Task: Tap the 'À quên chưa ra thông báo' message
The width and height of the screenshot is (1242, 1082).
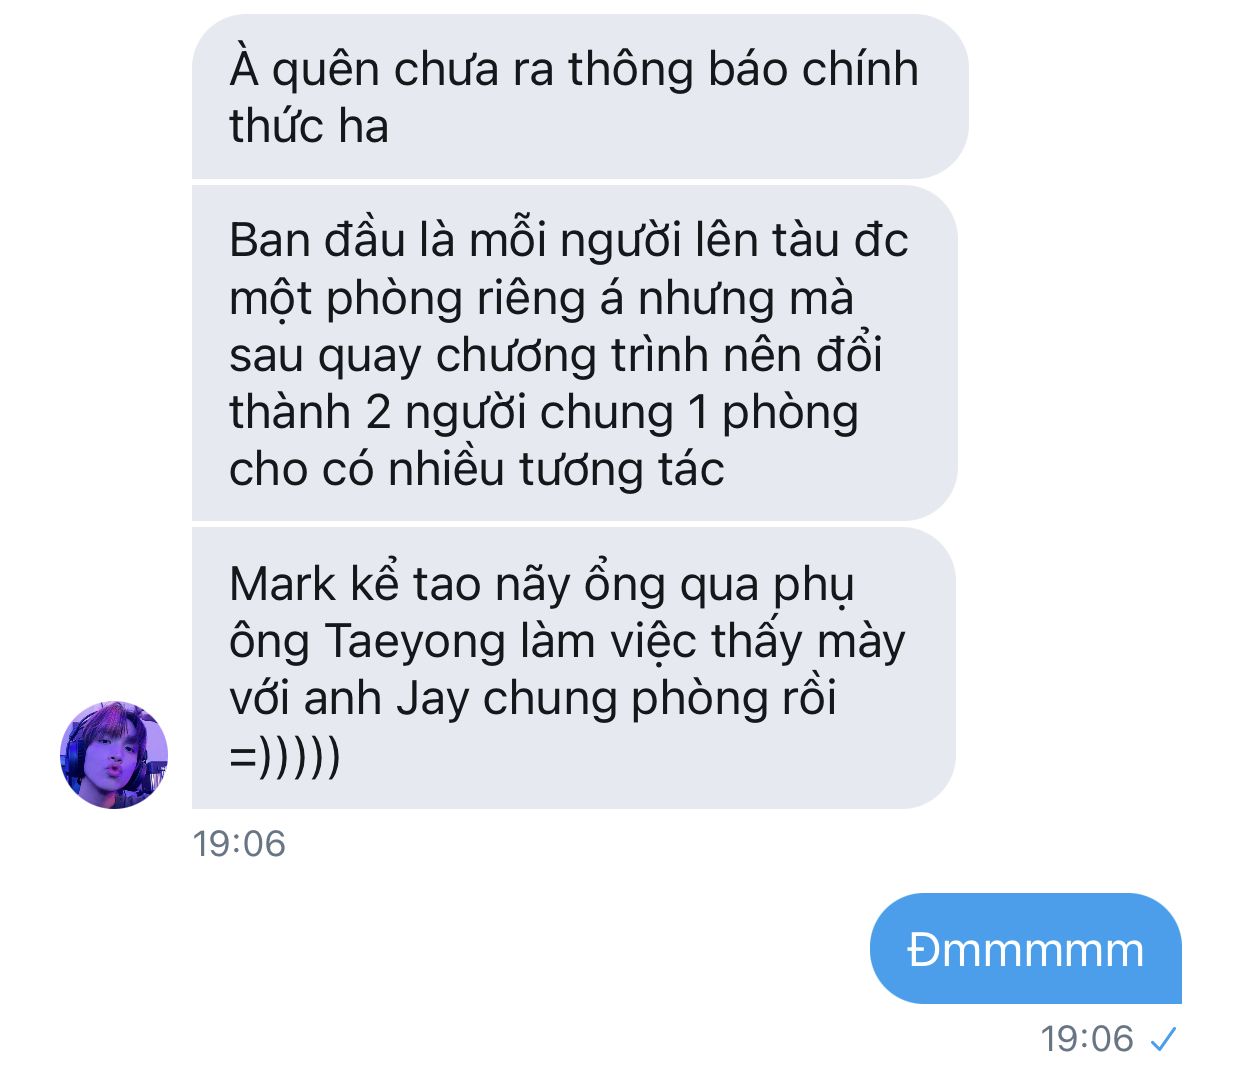Action: [580, 97]
